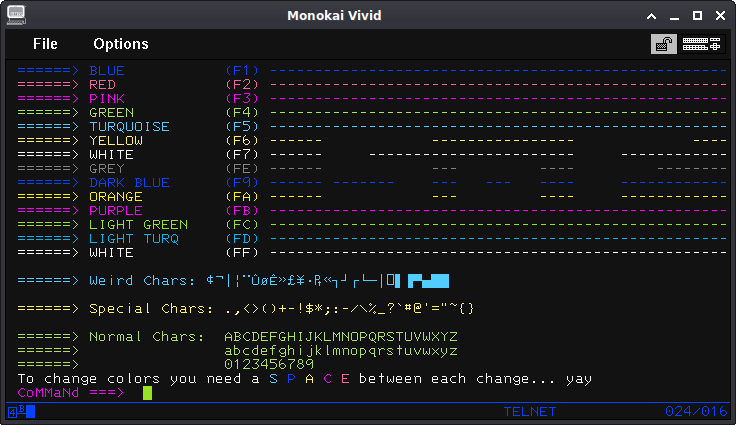Minimize the Monokai Vivid window
736x425 pixels.
coord(675,16)
